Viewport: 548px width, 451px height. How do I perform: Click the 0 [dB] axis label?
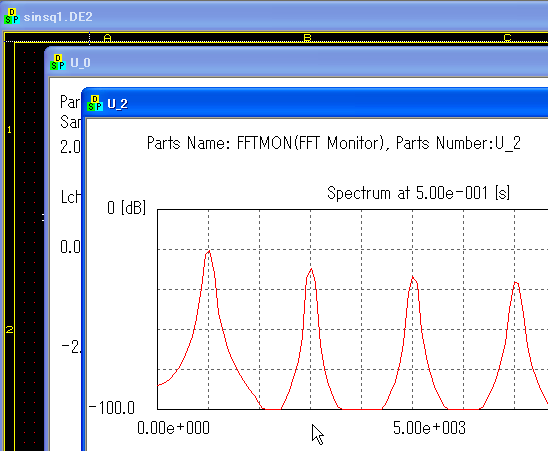click(127, 208)
